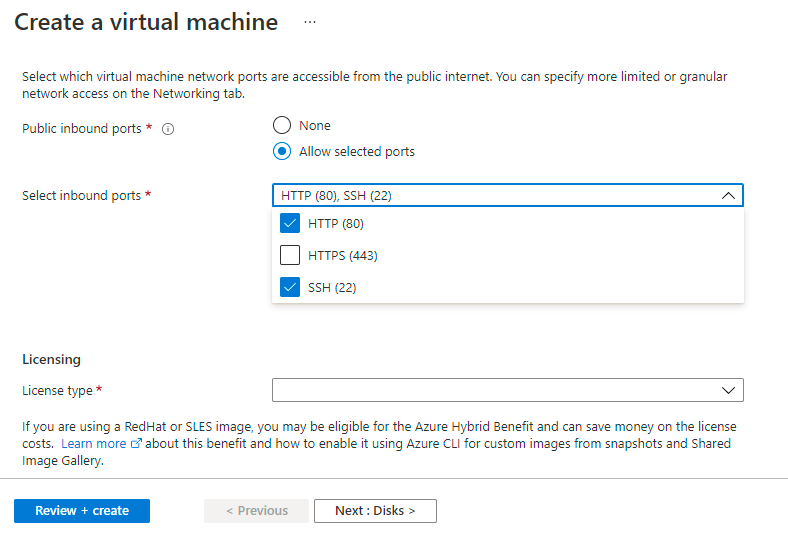Viewport: 788px width, 544px height.
Task: Uncheck the HTTP (80) checkbox
Action: (x=291, y=223)
